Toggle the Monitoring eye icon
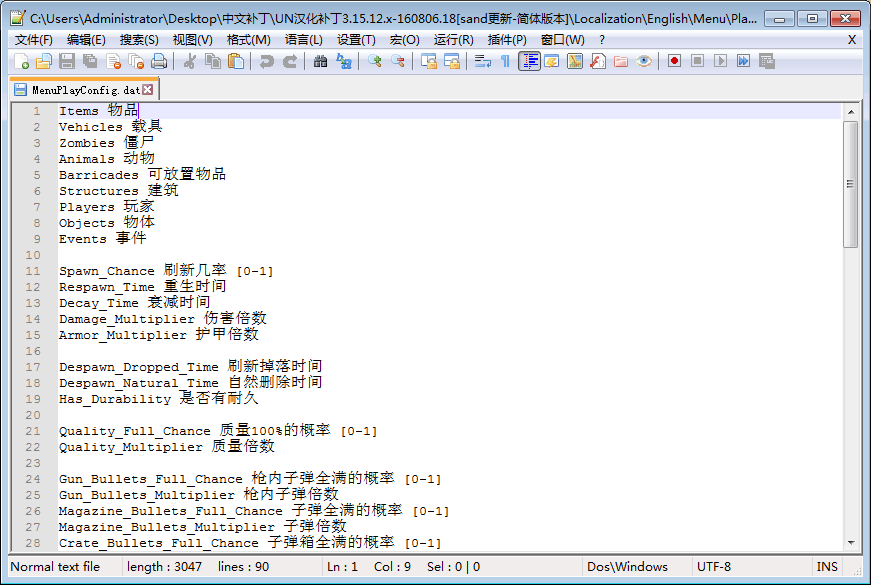The width and height of the screenshot is (871, 585). [644, 61]
